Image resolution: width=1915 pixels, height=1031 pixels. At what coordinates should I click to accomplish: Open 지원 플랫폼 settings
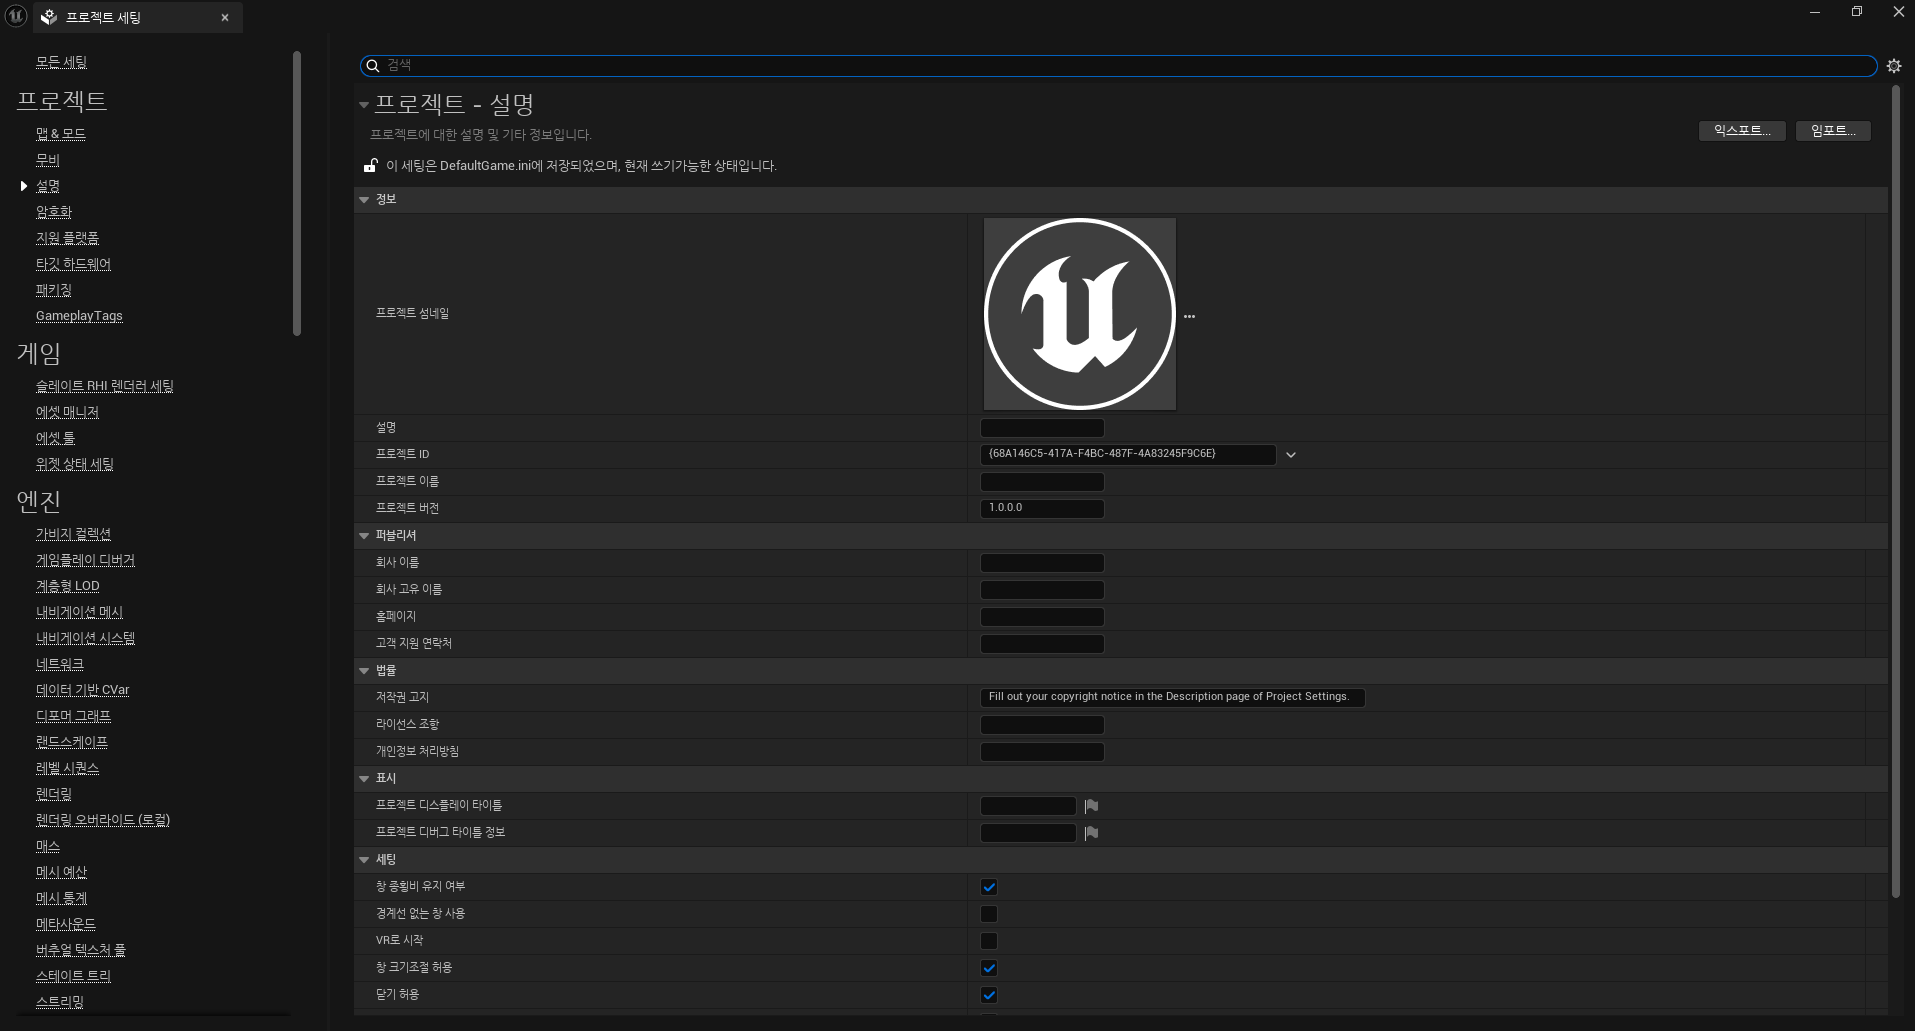click(x=68, y=238)
